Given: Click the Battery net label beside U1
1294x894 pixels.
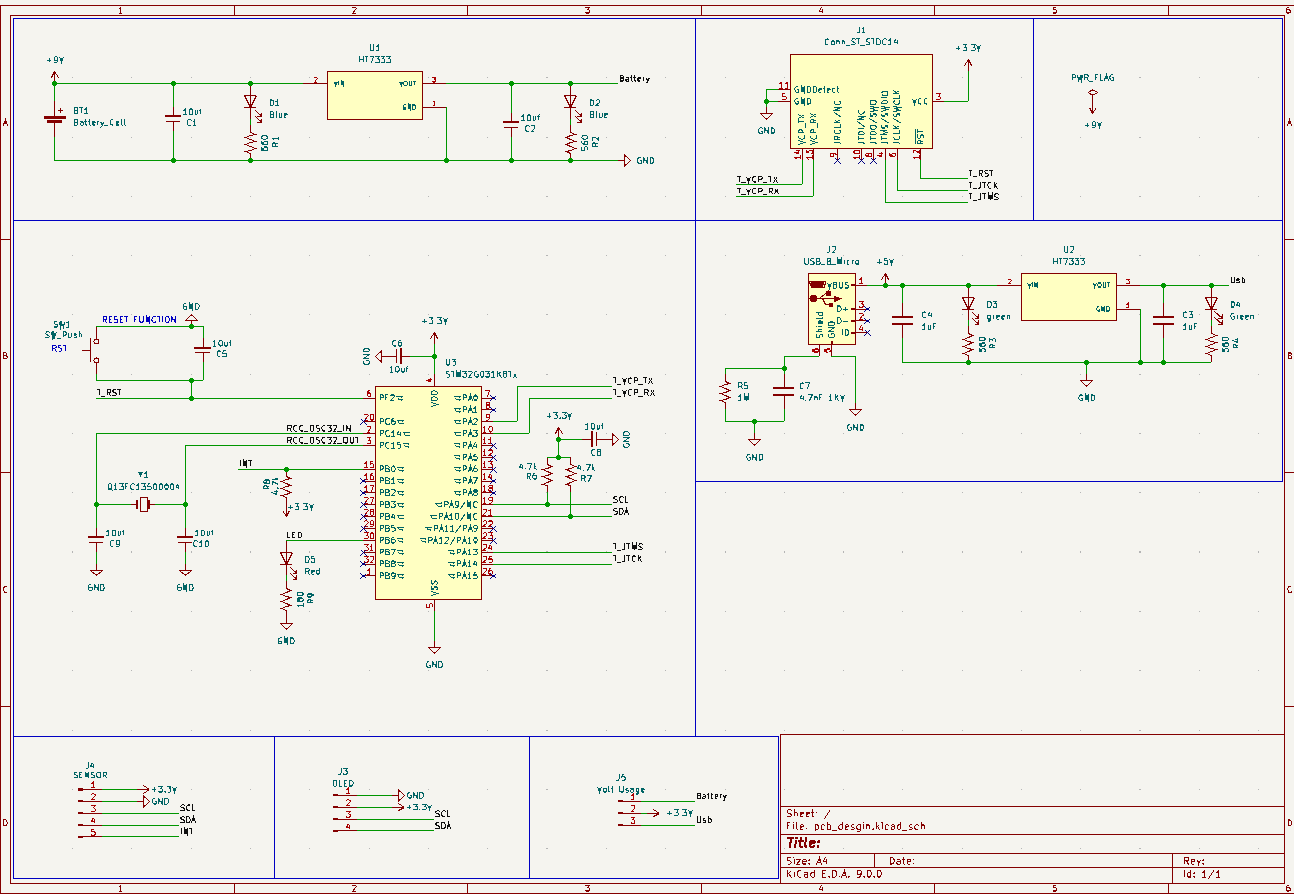Looking at the screenshot, I should coord(635,78).
